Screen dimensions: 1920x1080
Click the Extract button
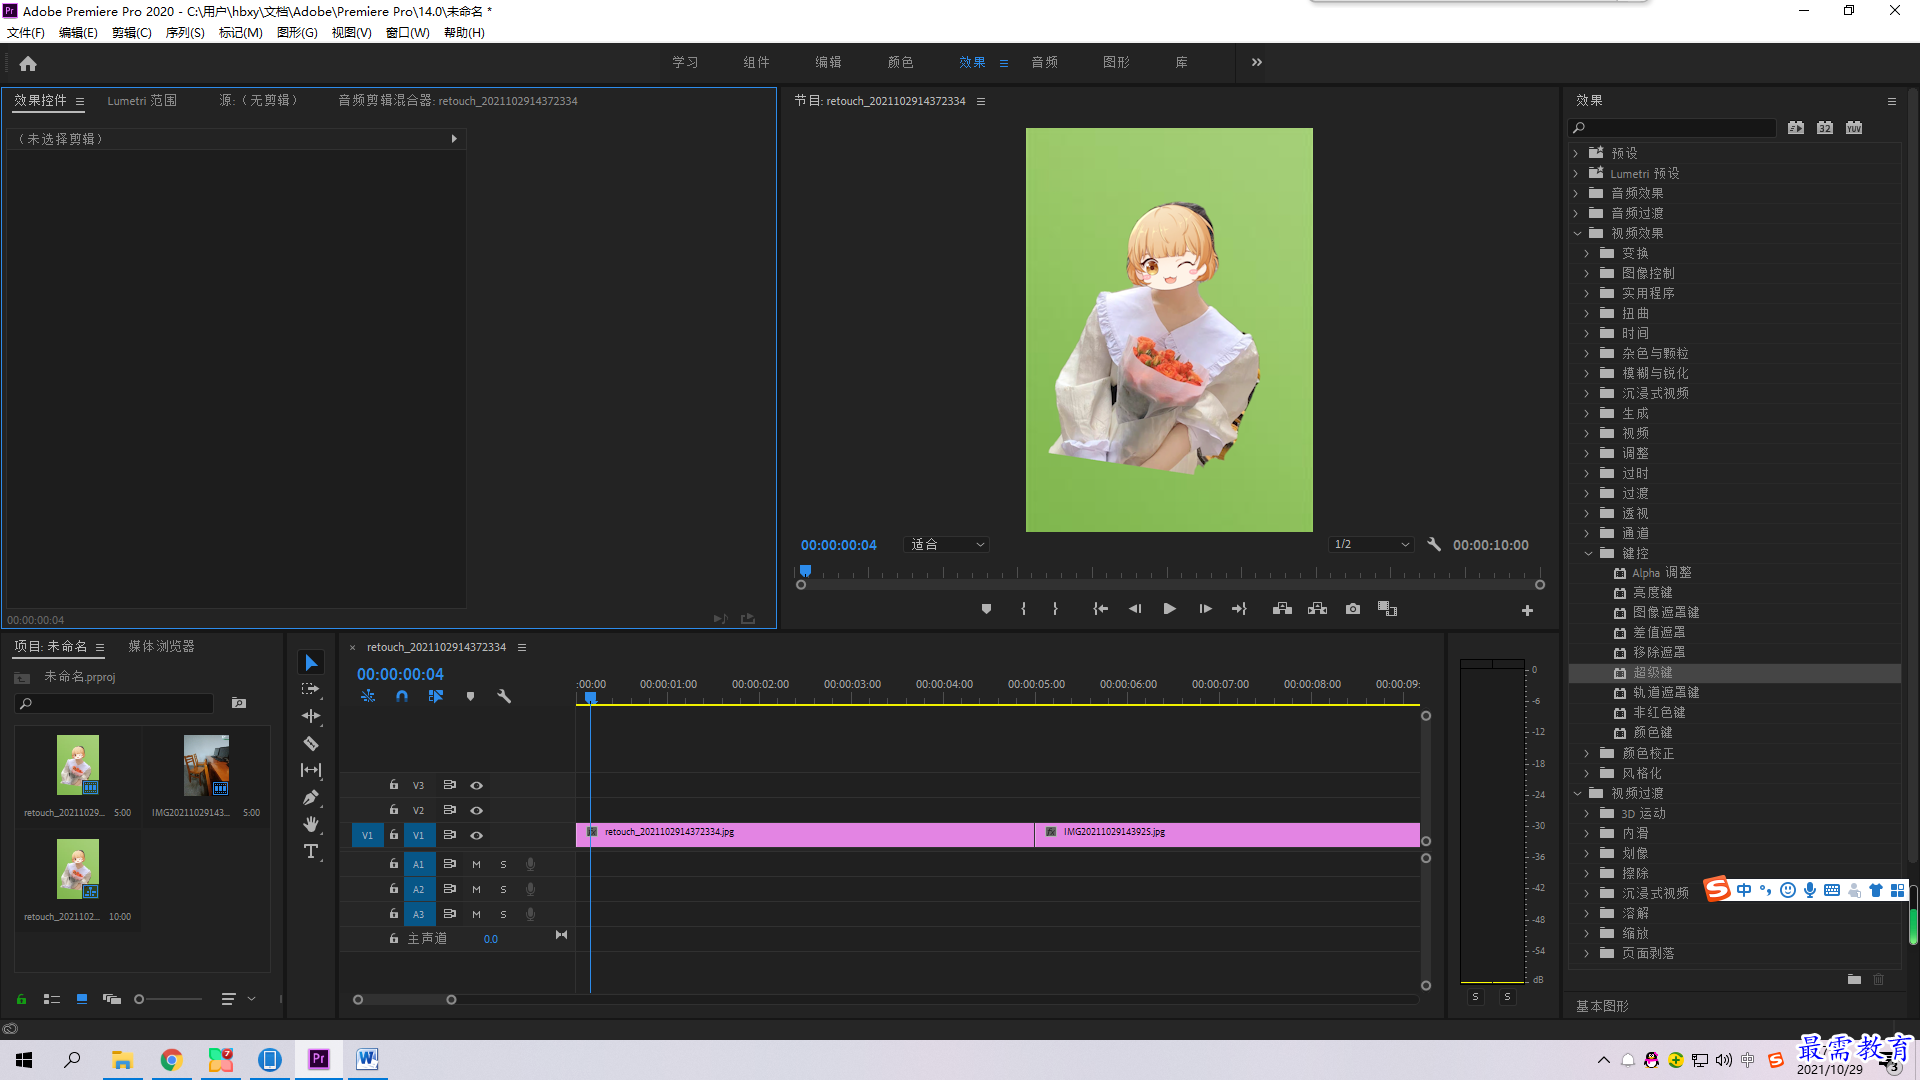(1317, 609)
